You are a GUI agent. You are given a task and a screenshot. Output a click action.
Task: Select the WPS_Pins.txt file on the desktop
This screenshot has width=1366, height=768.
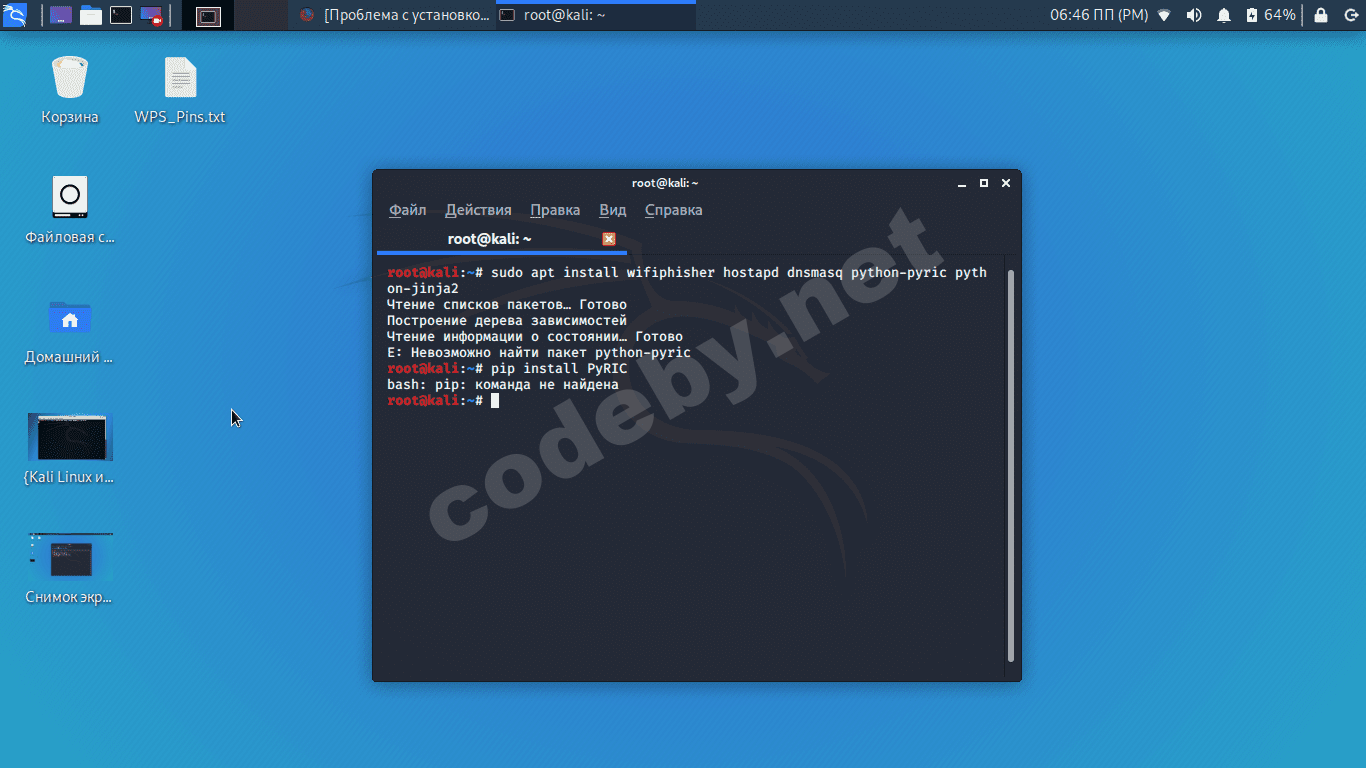180,90
